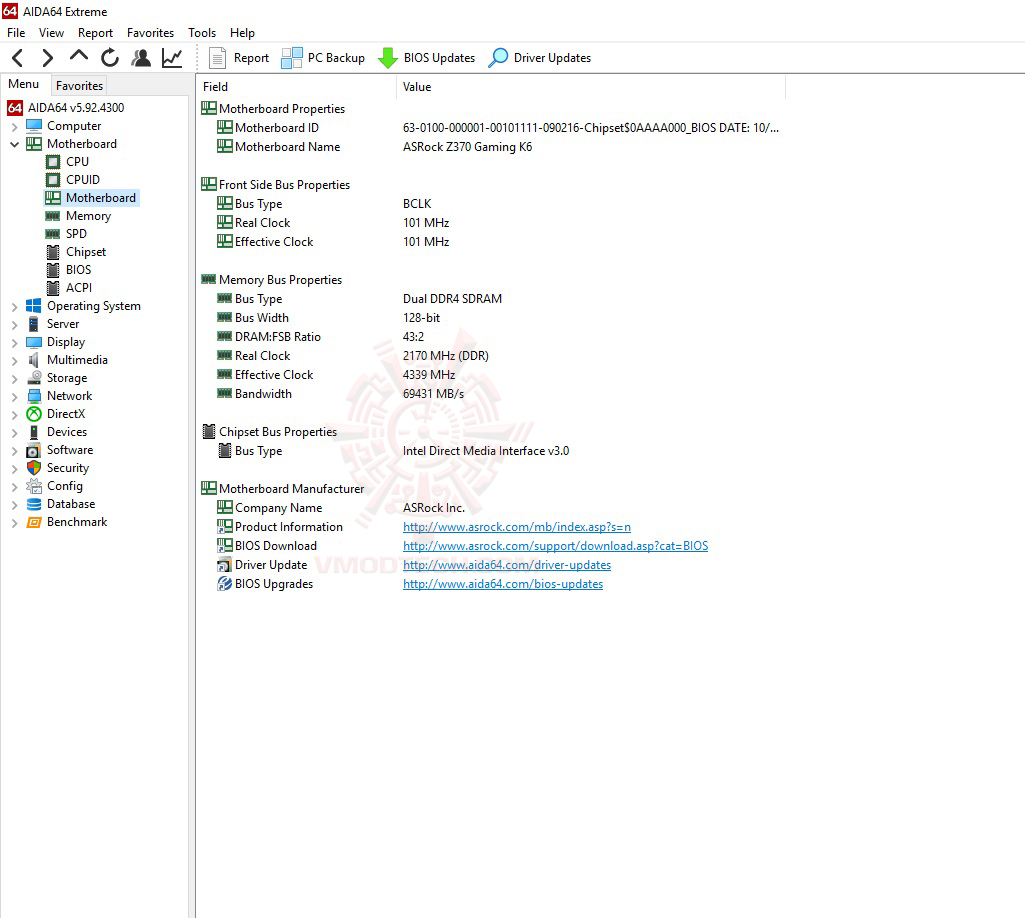
Task: Click the Security shield icon
Action: click(33, 468)
